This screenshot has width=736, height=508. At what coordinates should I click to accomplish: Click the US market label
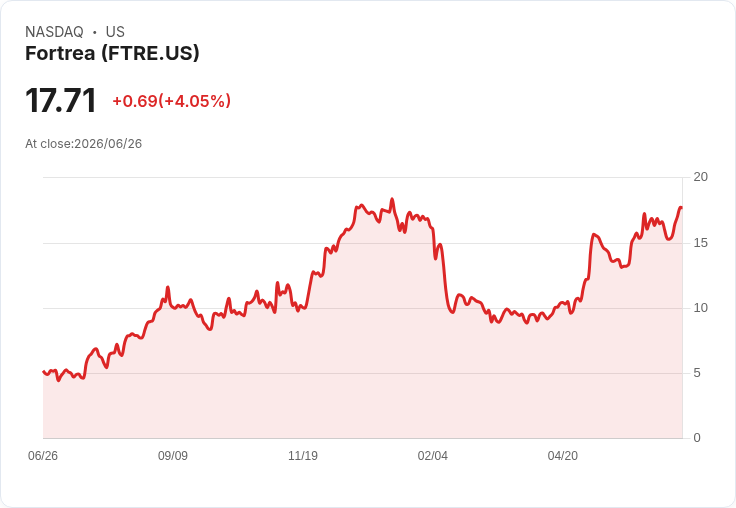[x=115, y=32]
